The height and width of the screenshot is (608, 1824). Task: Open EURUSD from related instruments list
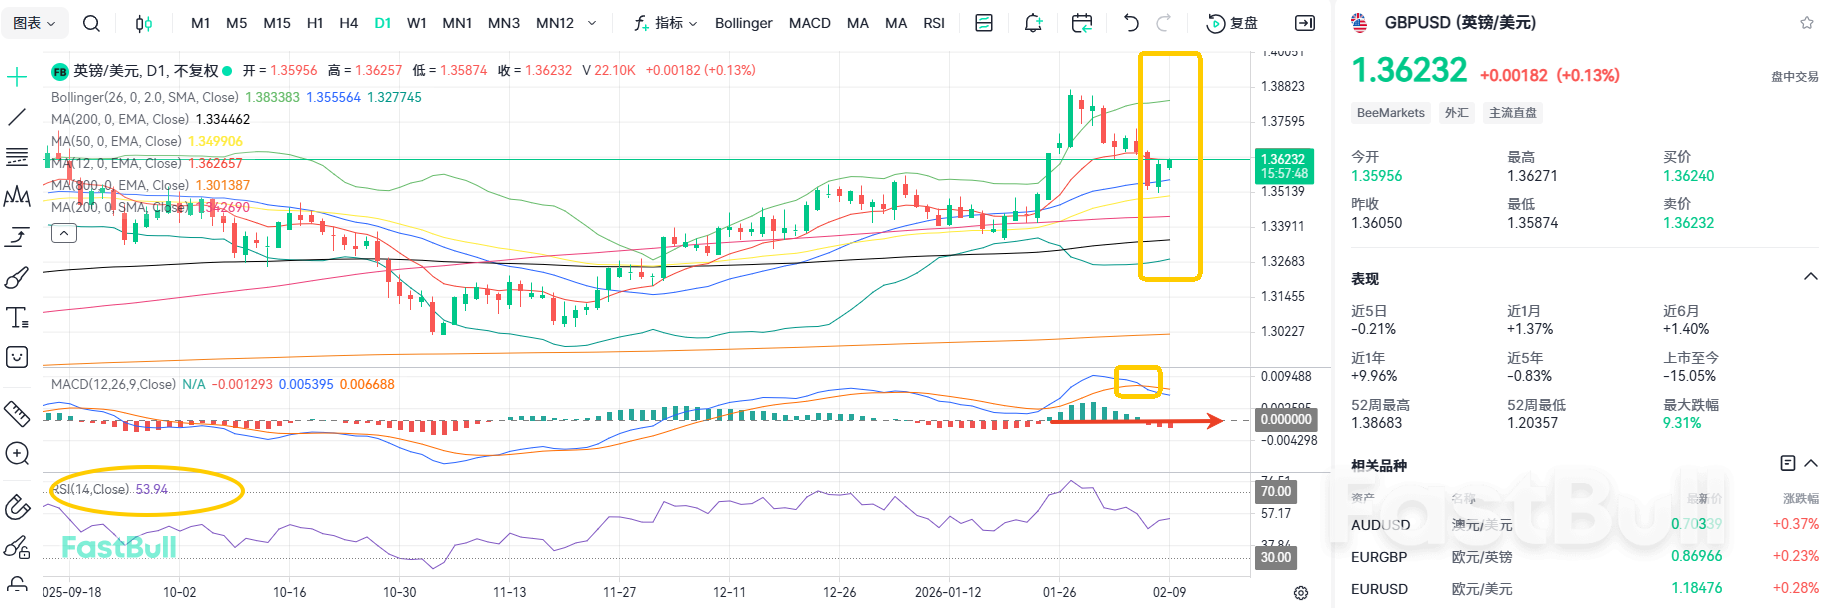[x=1379, y=589]
